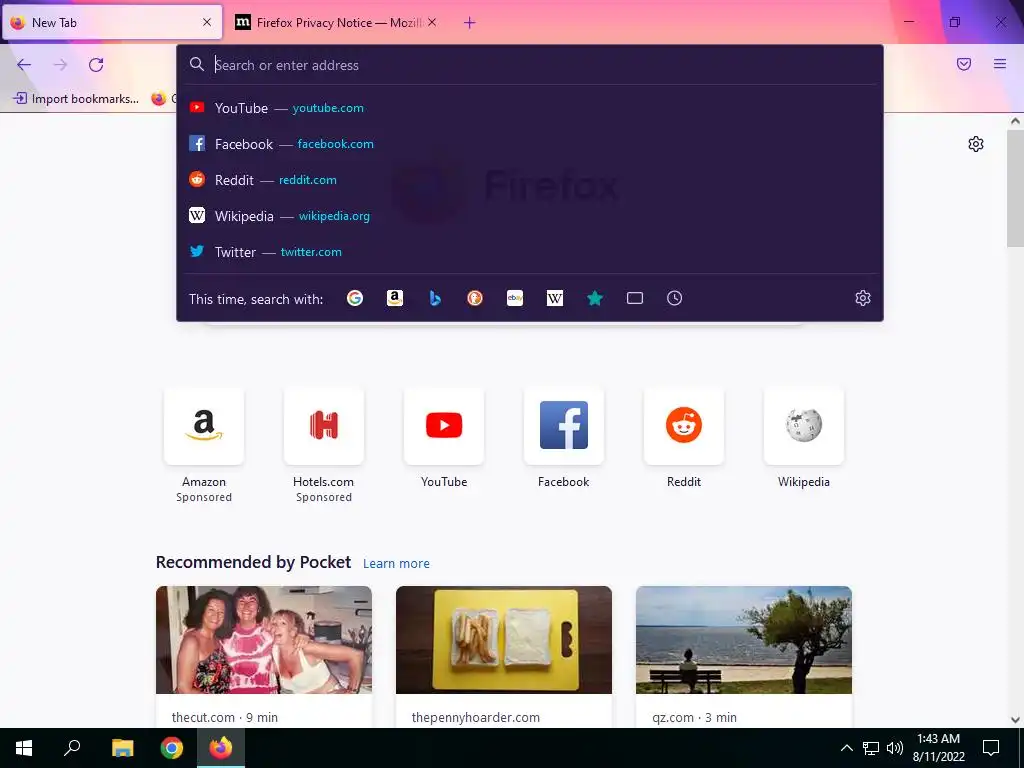
Task: Select Twitter suggestion in address dropdown
Action: [530, 251]
